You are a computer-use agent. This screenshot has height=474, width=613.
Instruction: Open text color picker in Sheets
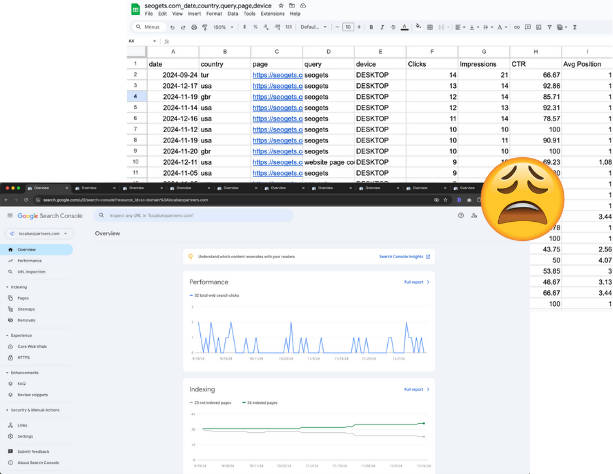coord(405,27)
